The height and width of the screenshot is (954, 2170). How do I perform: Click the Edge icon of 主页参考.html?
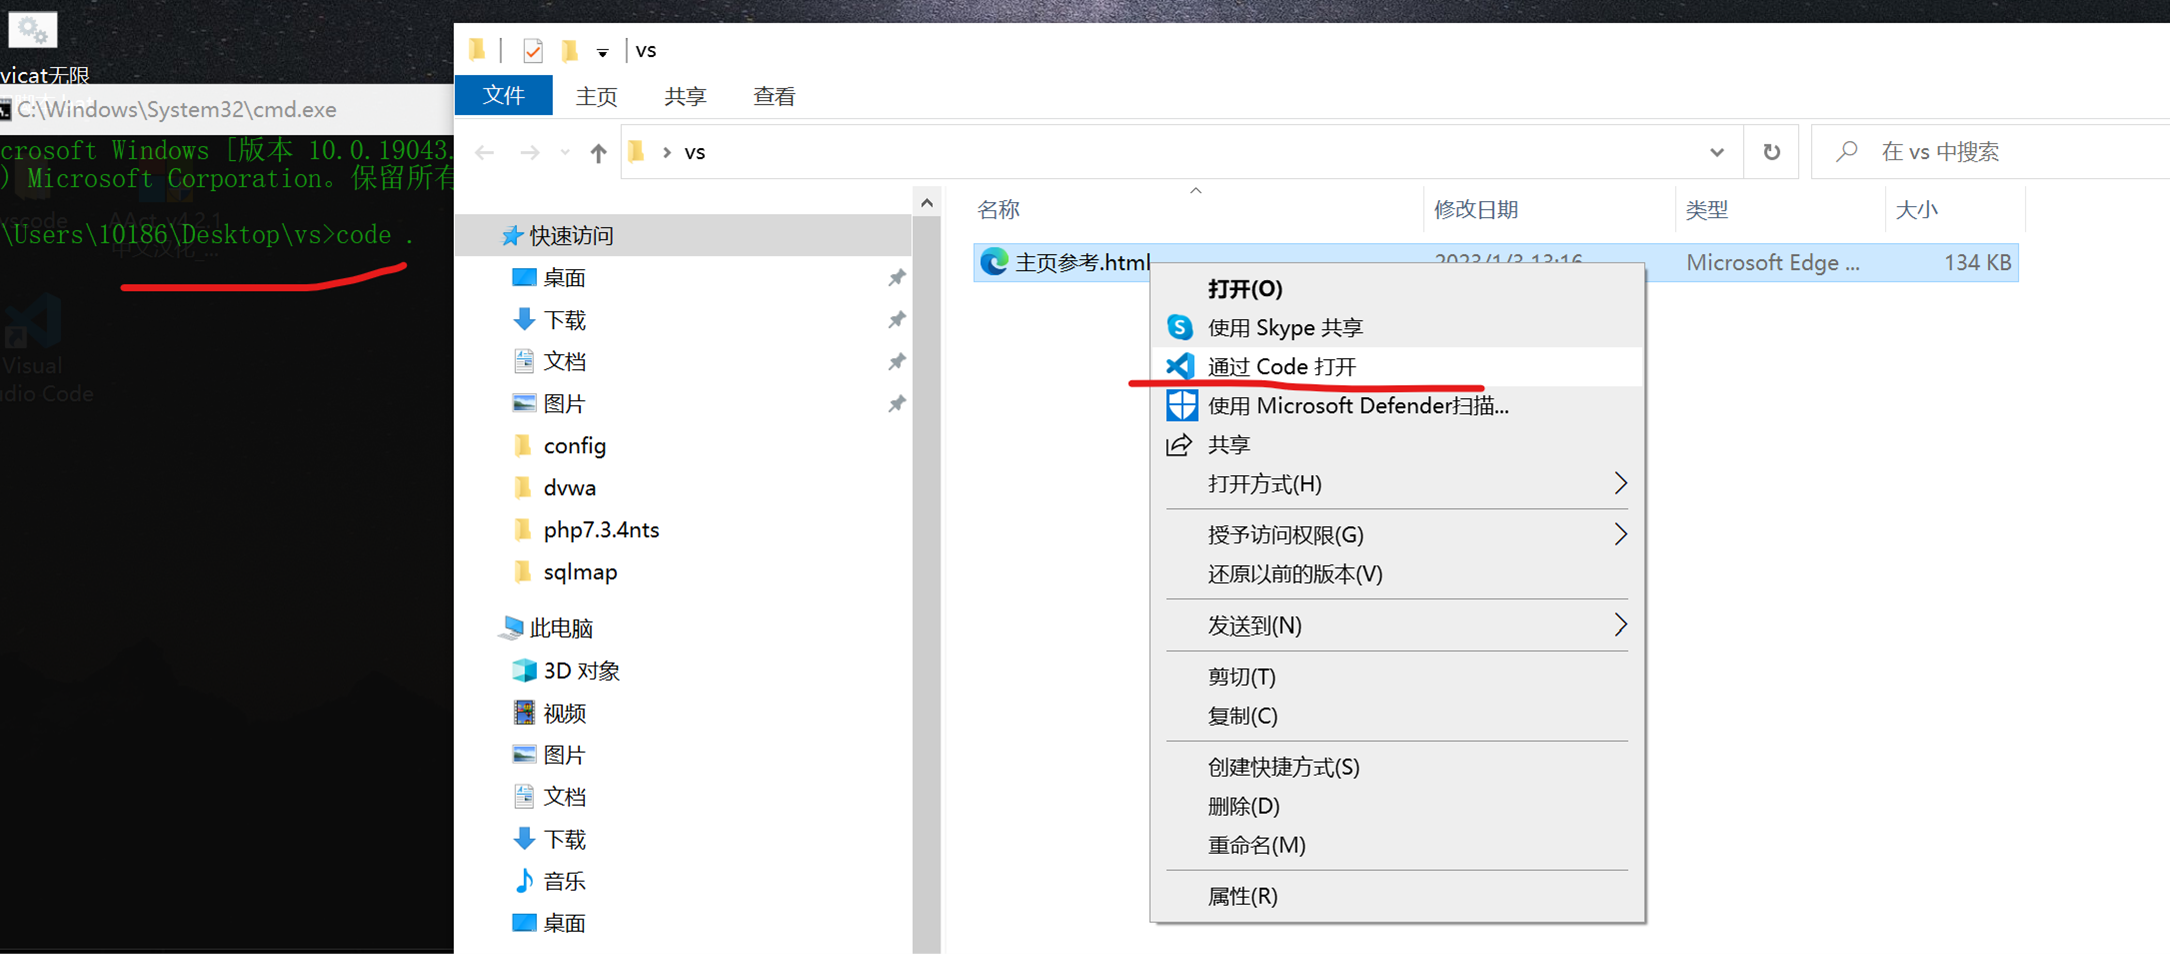click(993, 262)
